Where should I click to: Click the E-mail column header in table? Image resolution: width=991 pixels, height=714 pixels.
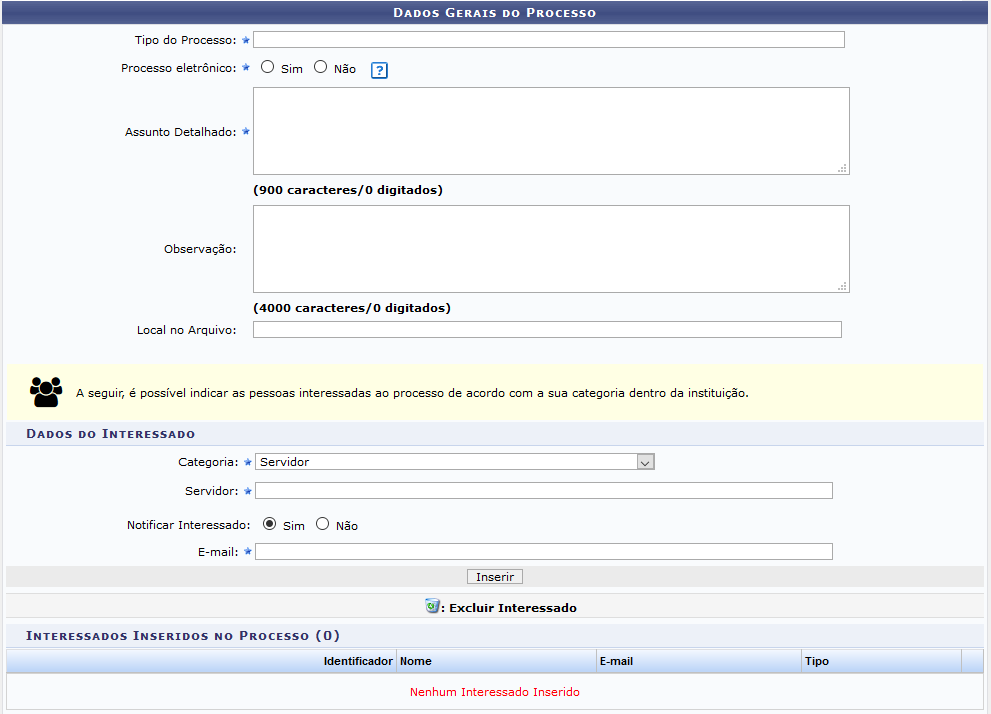pos(616,661)
